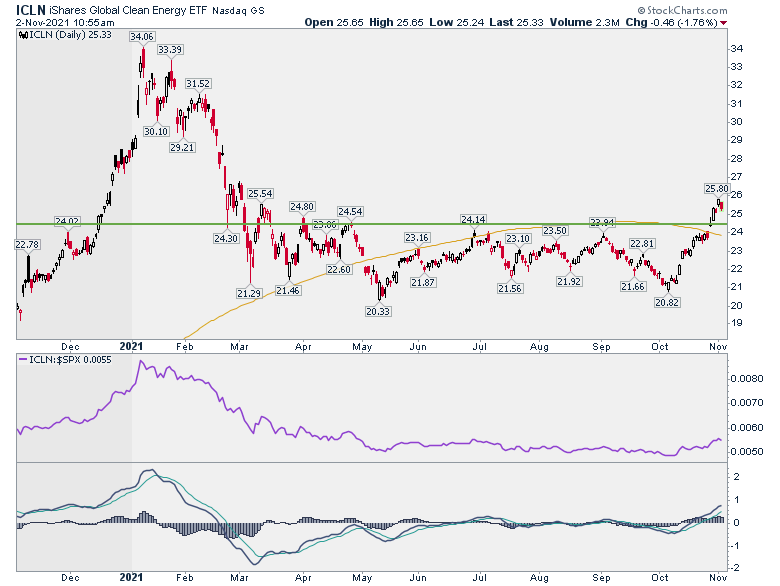Click the 22.81 price label
This screenshot has width=780, height=586.
pyautogui.click(x=642, y=243)
